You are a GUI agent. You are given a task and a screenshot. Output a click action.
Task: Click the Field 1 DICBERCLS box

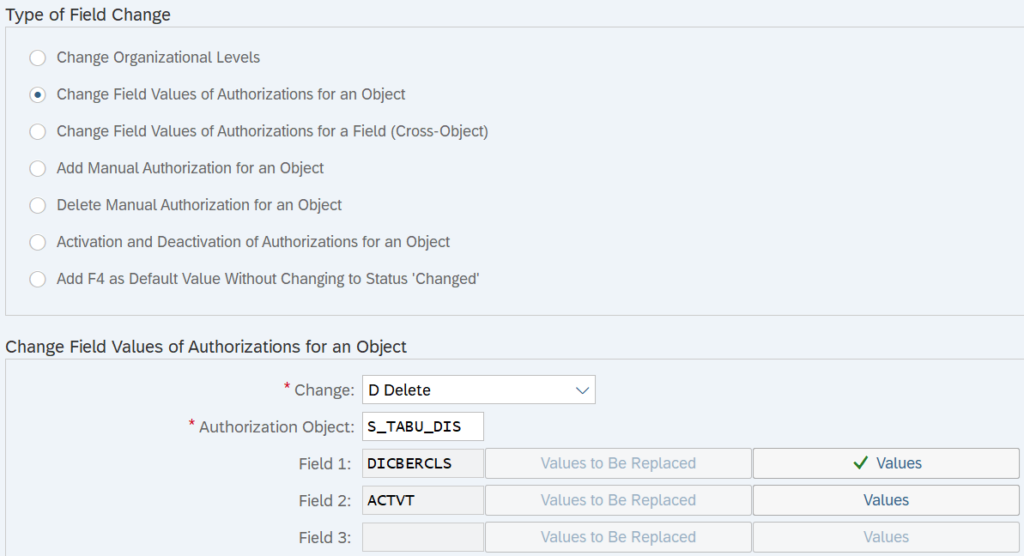pyautogui.click(x=422, y=463)
